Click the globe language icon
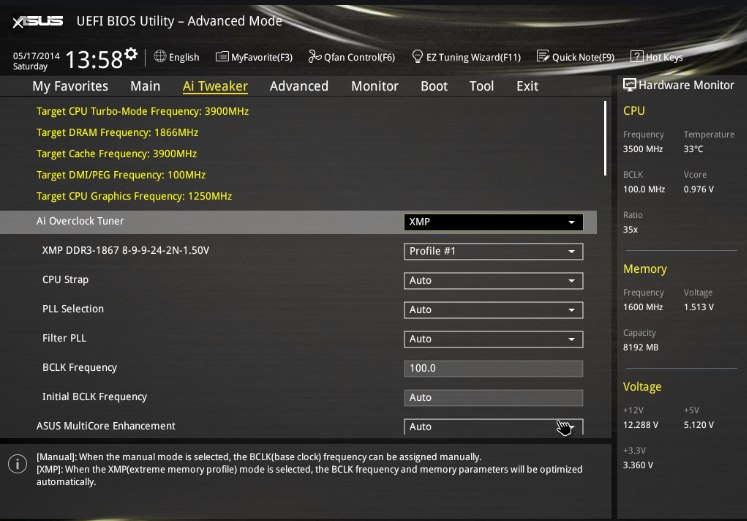 (x=160, y=56)
